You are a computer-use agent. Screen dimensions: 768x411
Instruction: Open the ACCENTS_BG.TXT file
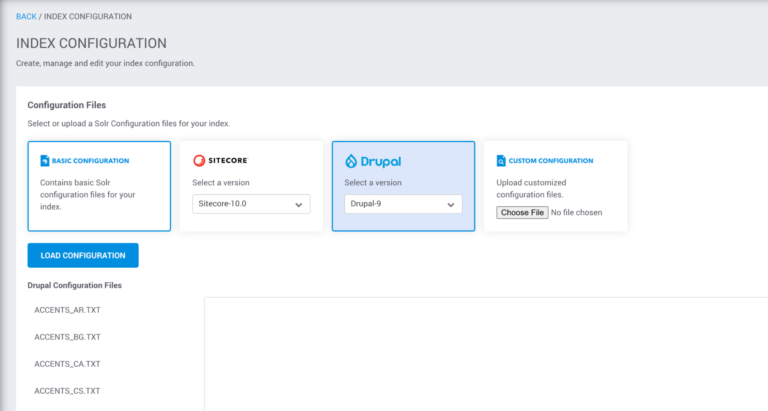tap(67, 337)
